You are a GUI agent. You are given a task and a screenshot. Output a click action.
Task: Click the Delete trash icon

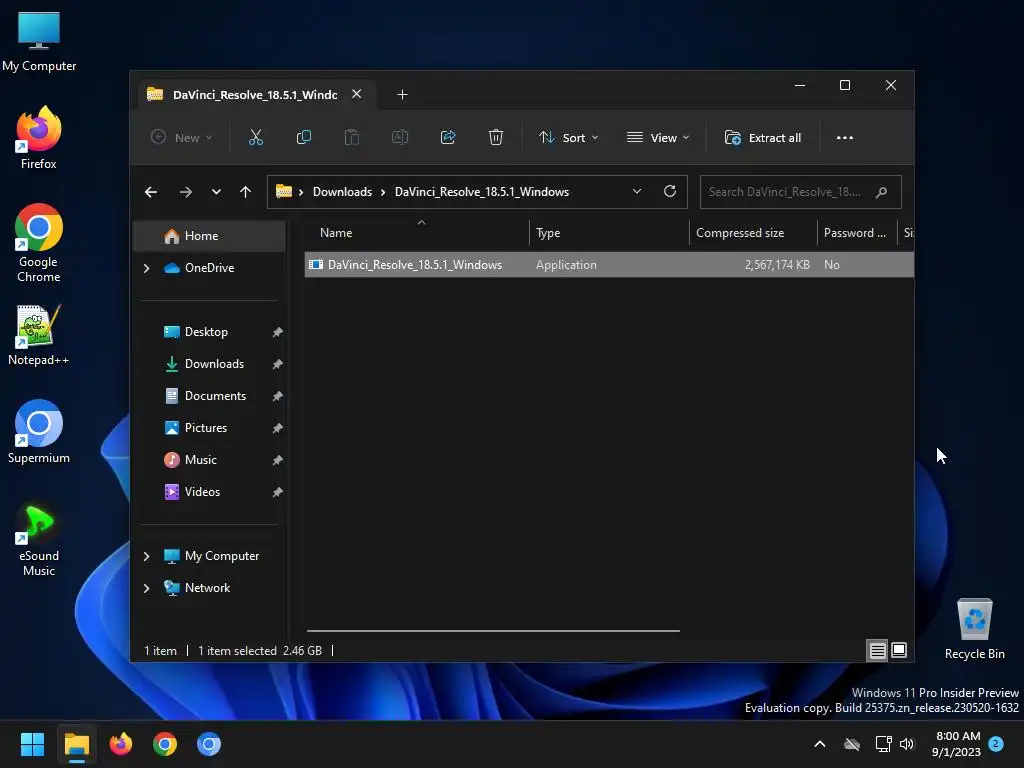pyautogui.click(x=496, y=138)
